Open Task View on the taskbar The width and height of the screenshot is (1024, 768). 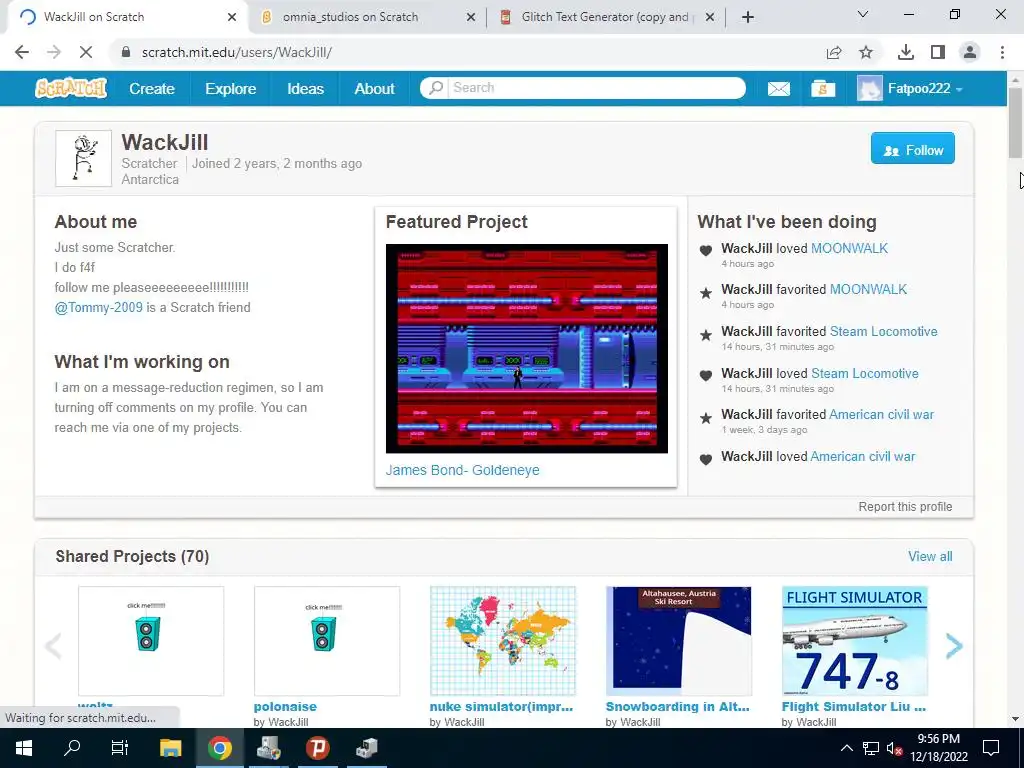click(x=120, y=748)
